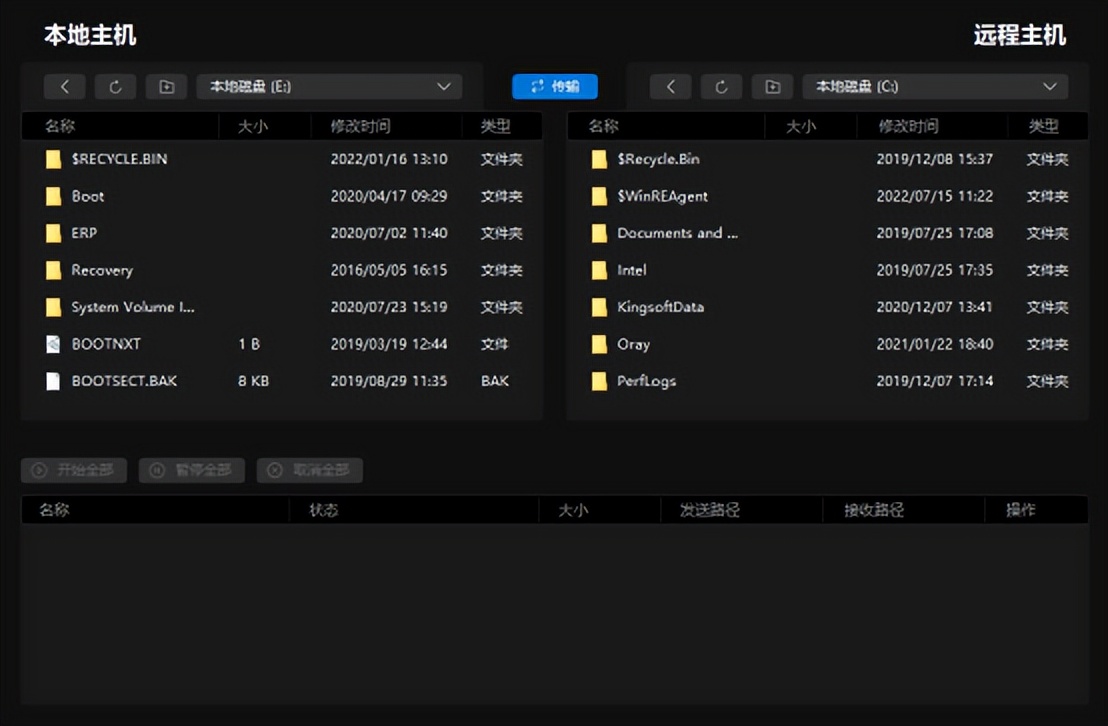Click 暂停全部 to pause all transfers
1108x726 pixels.
191,470
